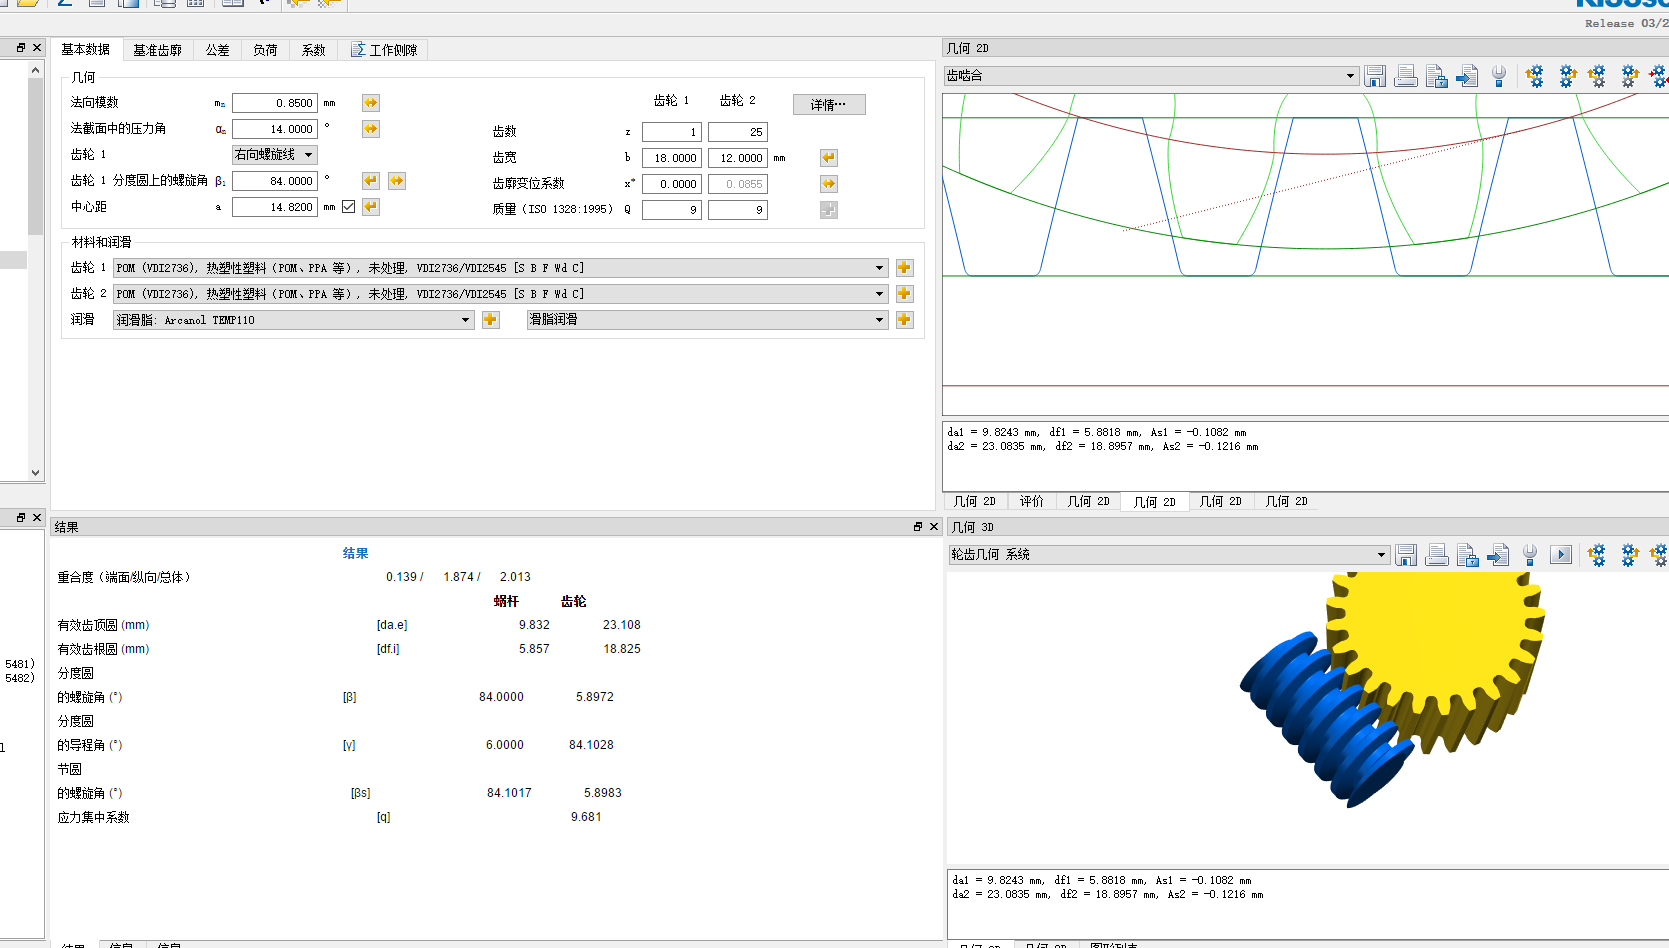
Task: Toggle the 中心距 lock checkbox
Action: pyautogui.click(x=348, y=207)
